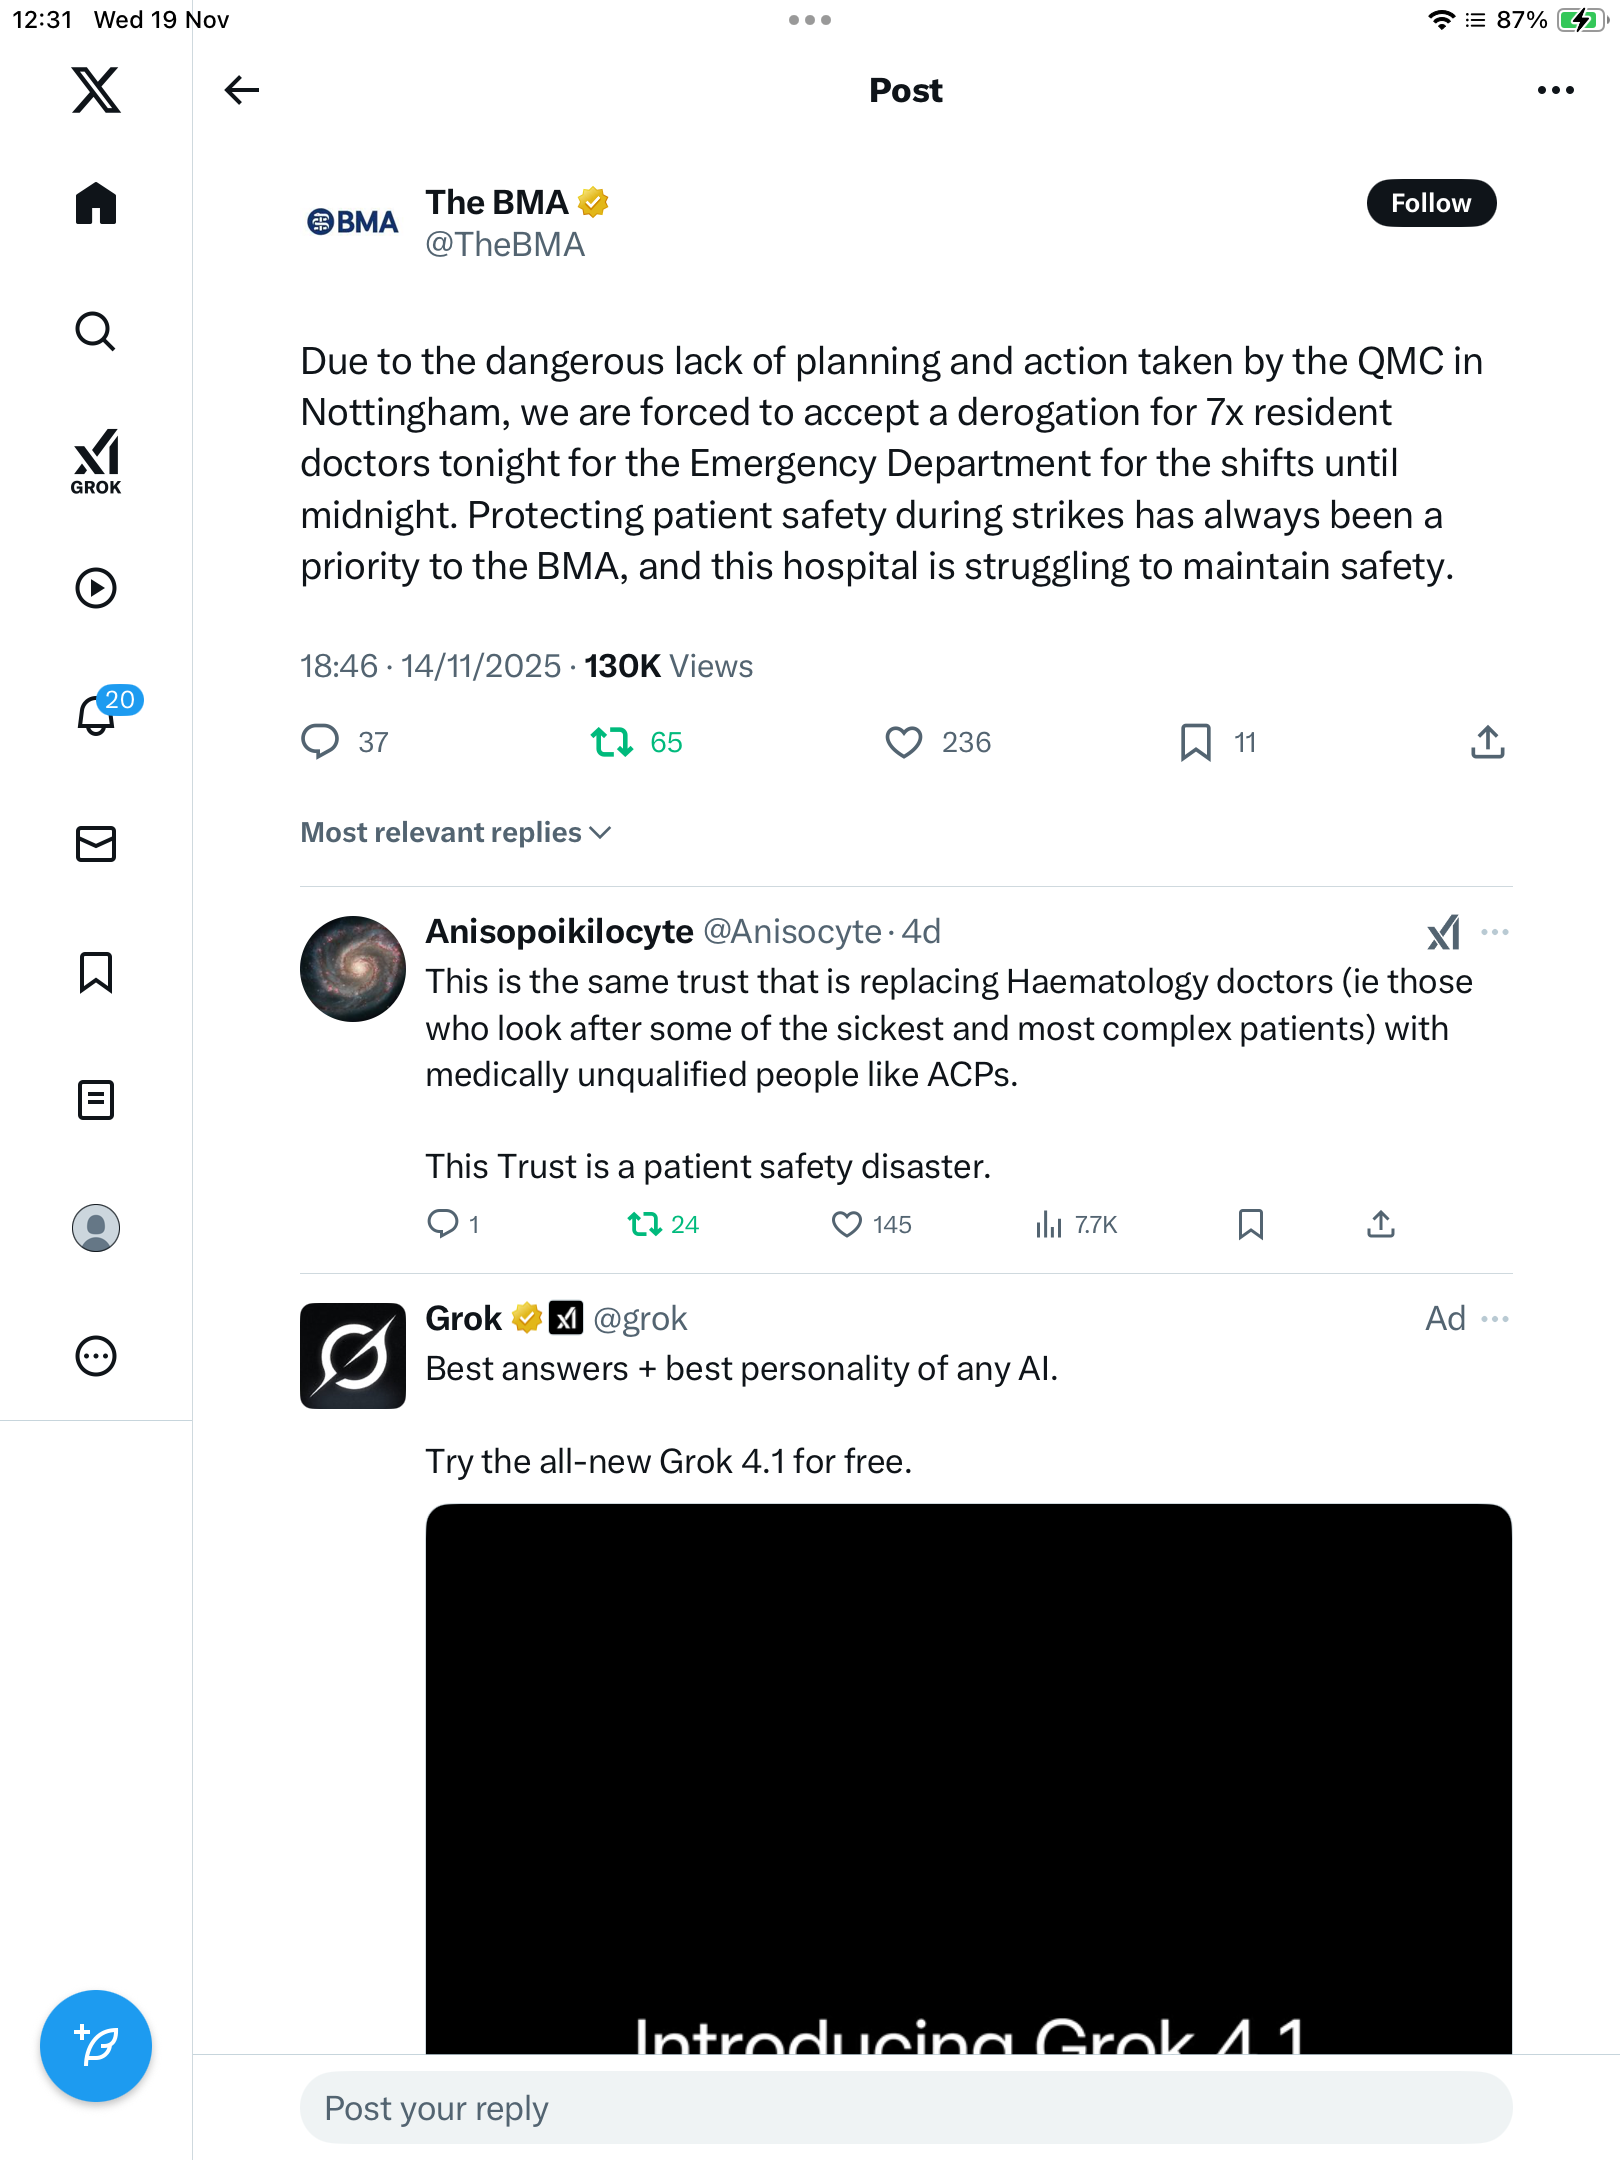1620x2160 pixels.
Task: Tap the Post your reply field
Action: tap(905, 2108)
